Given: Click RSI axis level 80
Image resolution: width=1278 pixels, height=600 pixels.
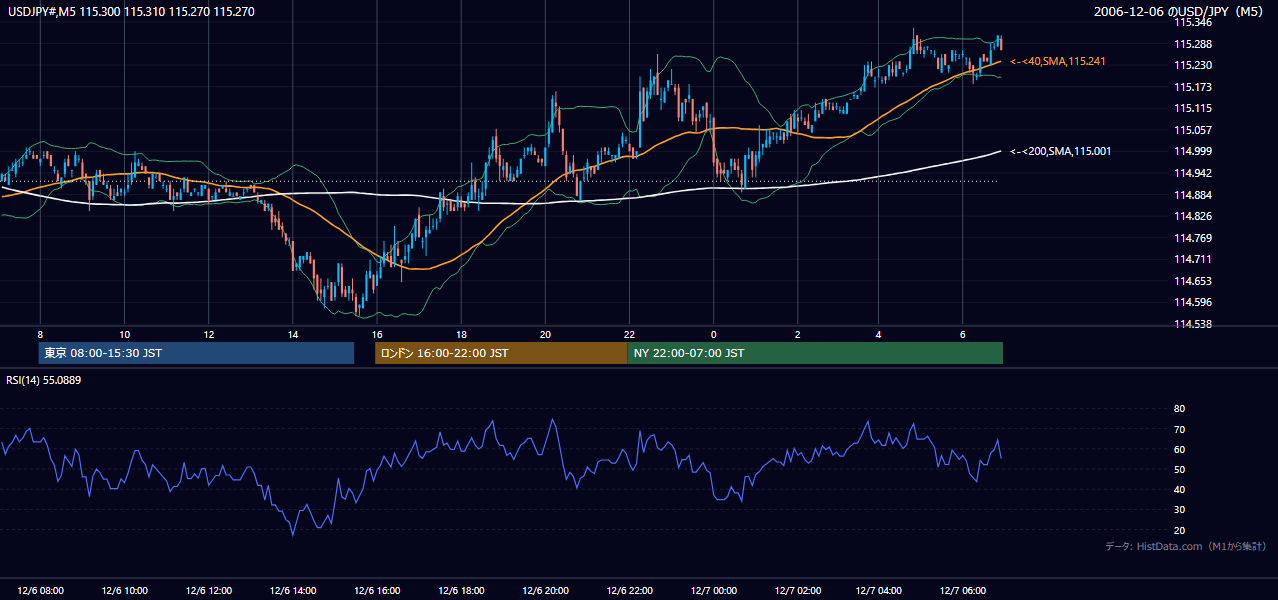Looking at the screenshot, I should point(1179,409).
